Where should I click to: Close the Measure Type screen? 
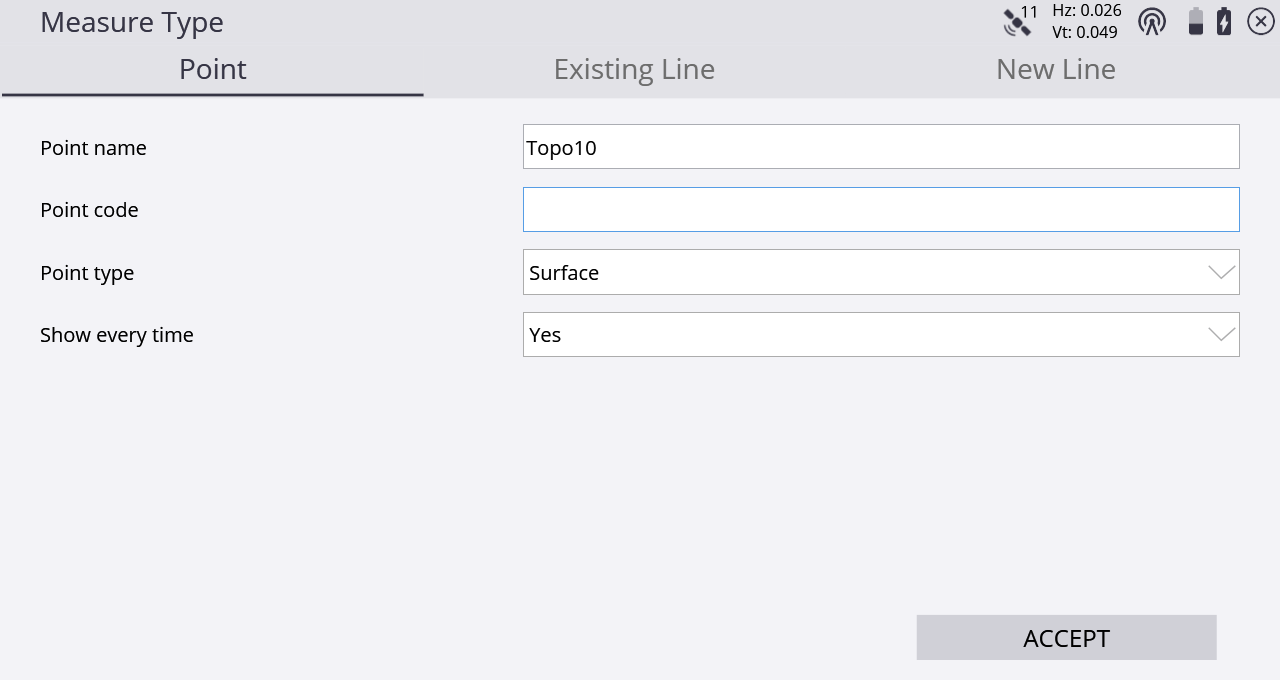coord(1261,21)
